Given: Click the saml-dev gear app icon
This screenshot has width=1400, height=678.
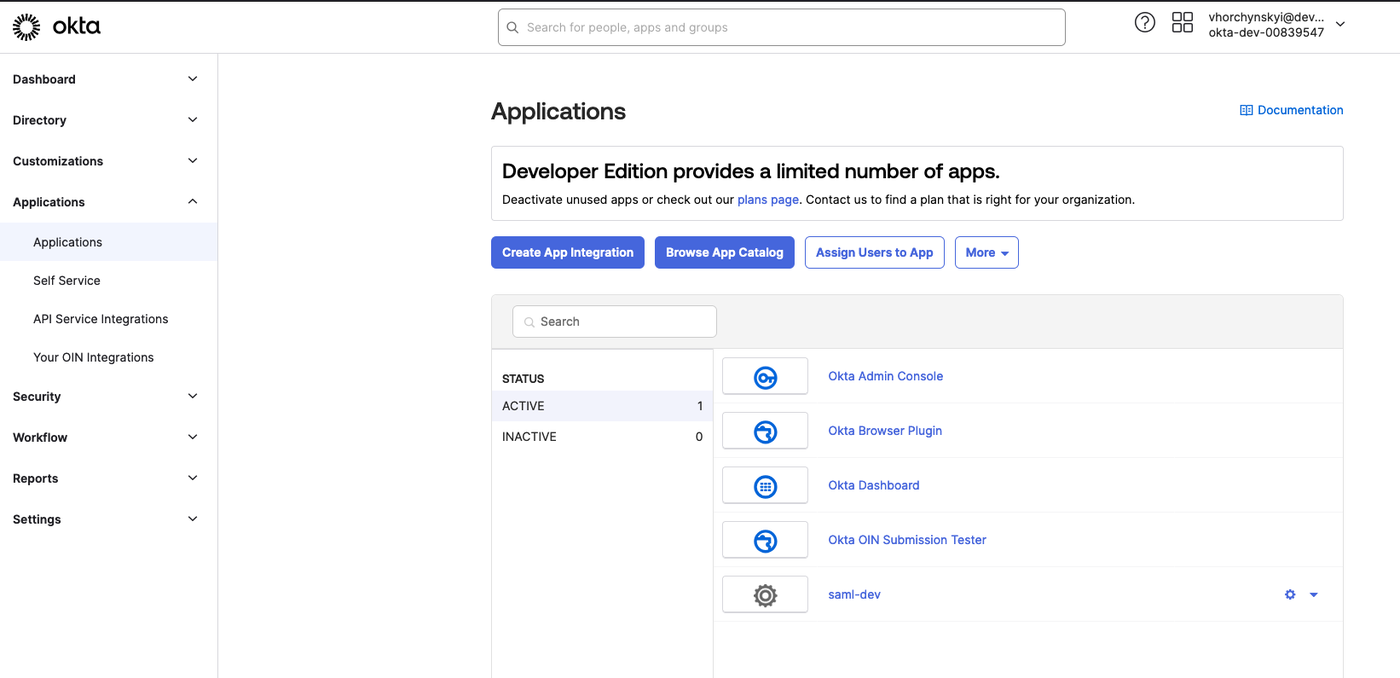Looking at the screenshot, I should 765,595.
